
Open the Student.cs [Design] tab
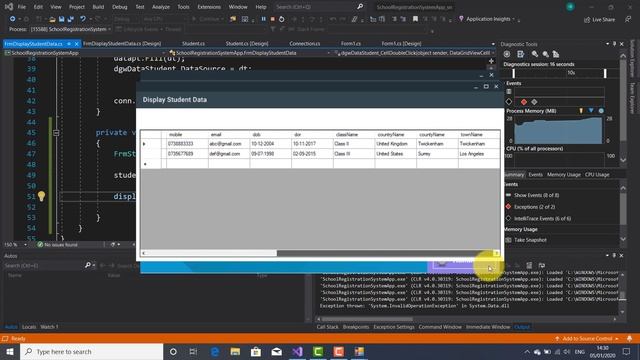coord(247,43)
